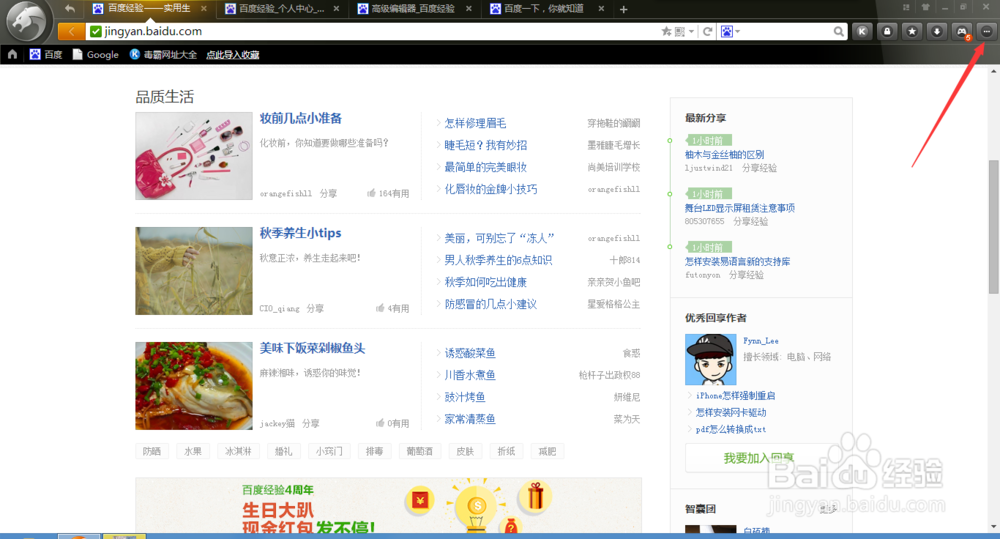Open 川香水煮鱼 link
This screenshot has width=1000, height=539.
tap(470, 375)
